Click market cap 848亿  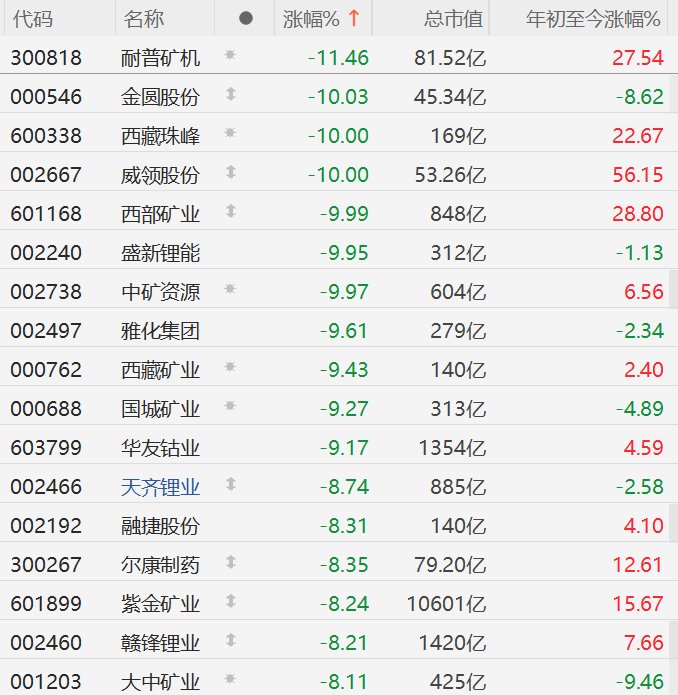click(x=458, y=214)
